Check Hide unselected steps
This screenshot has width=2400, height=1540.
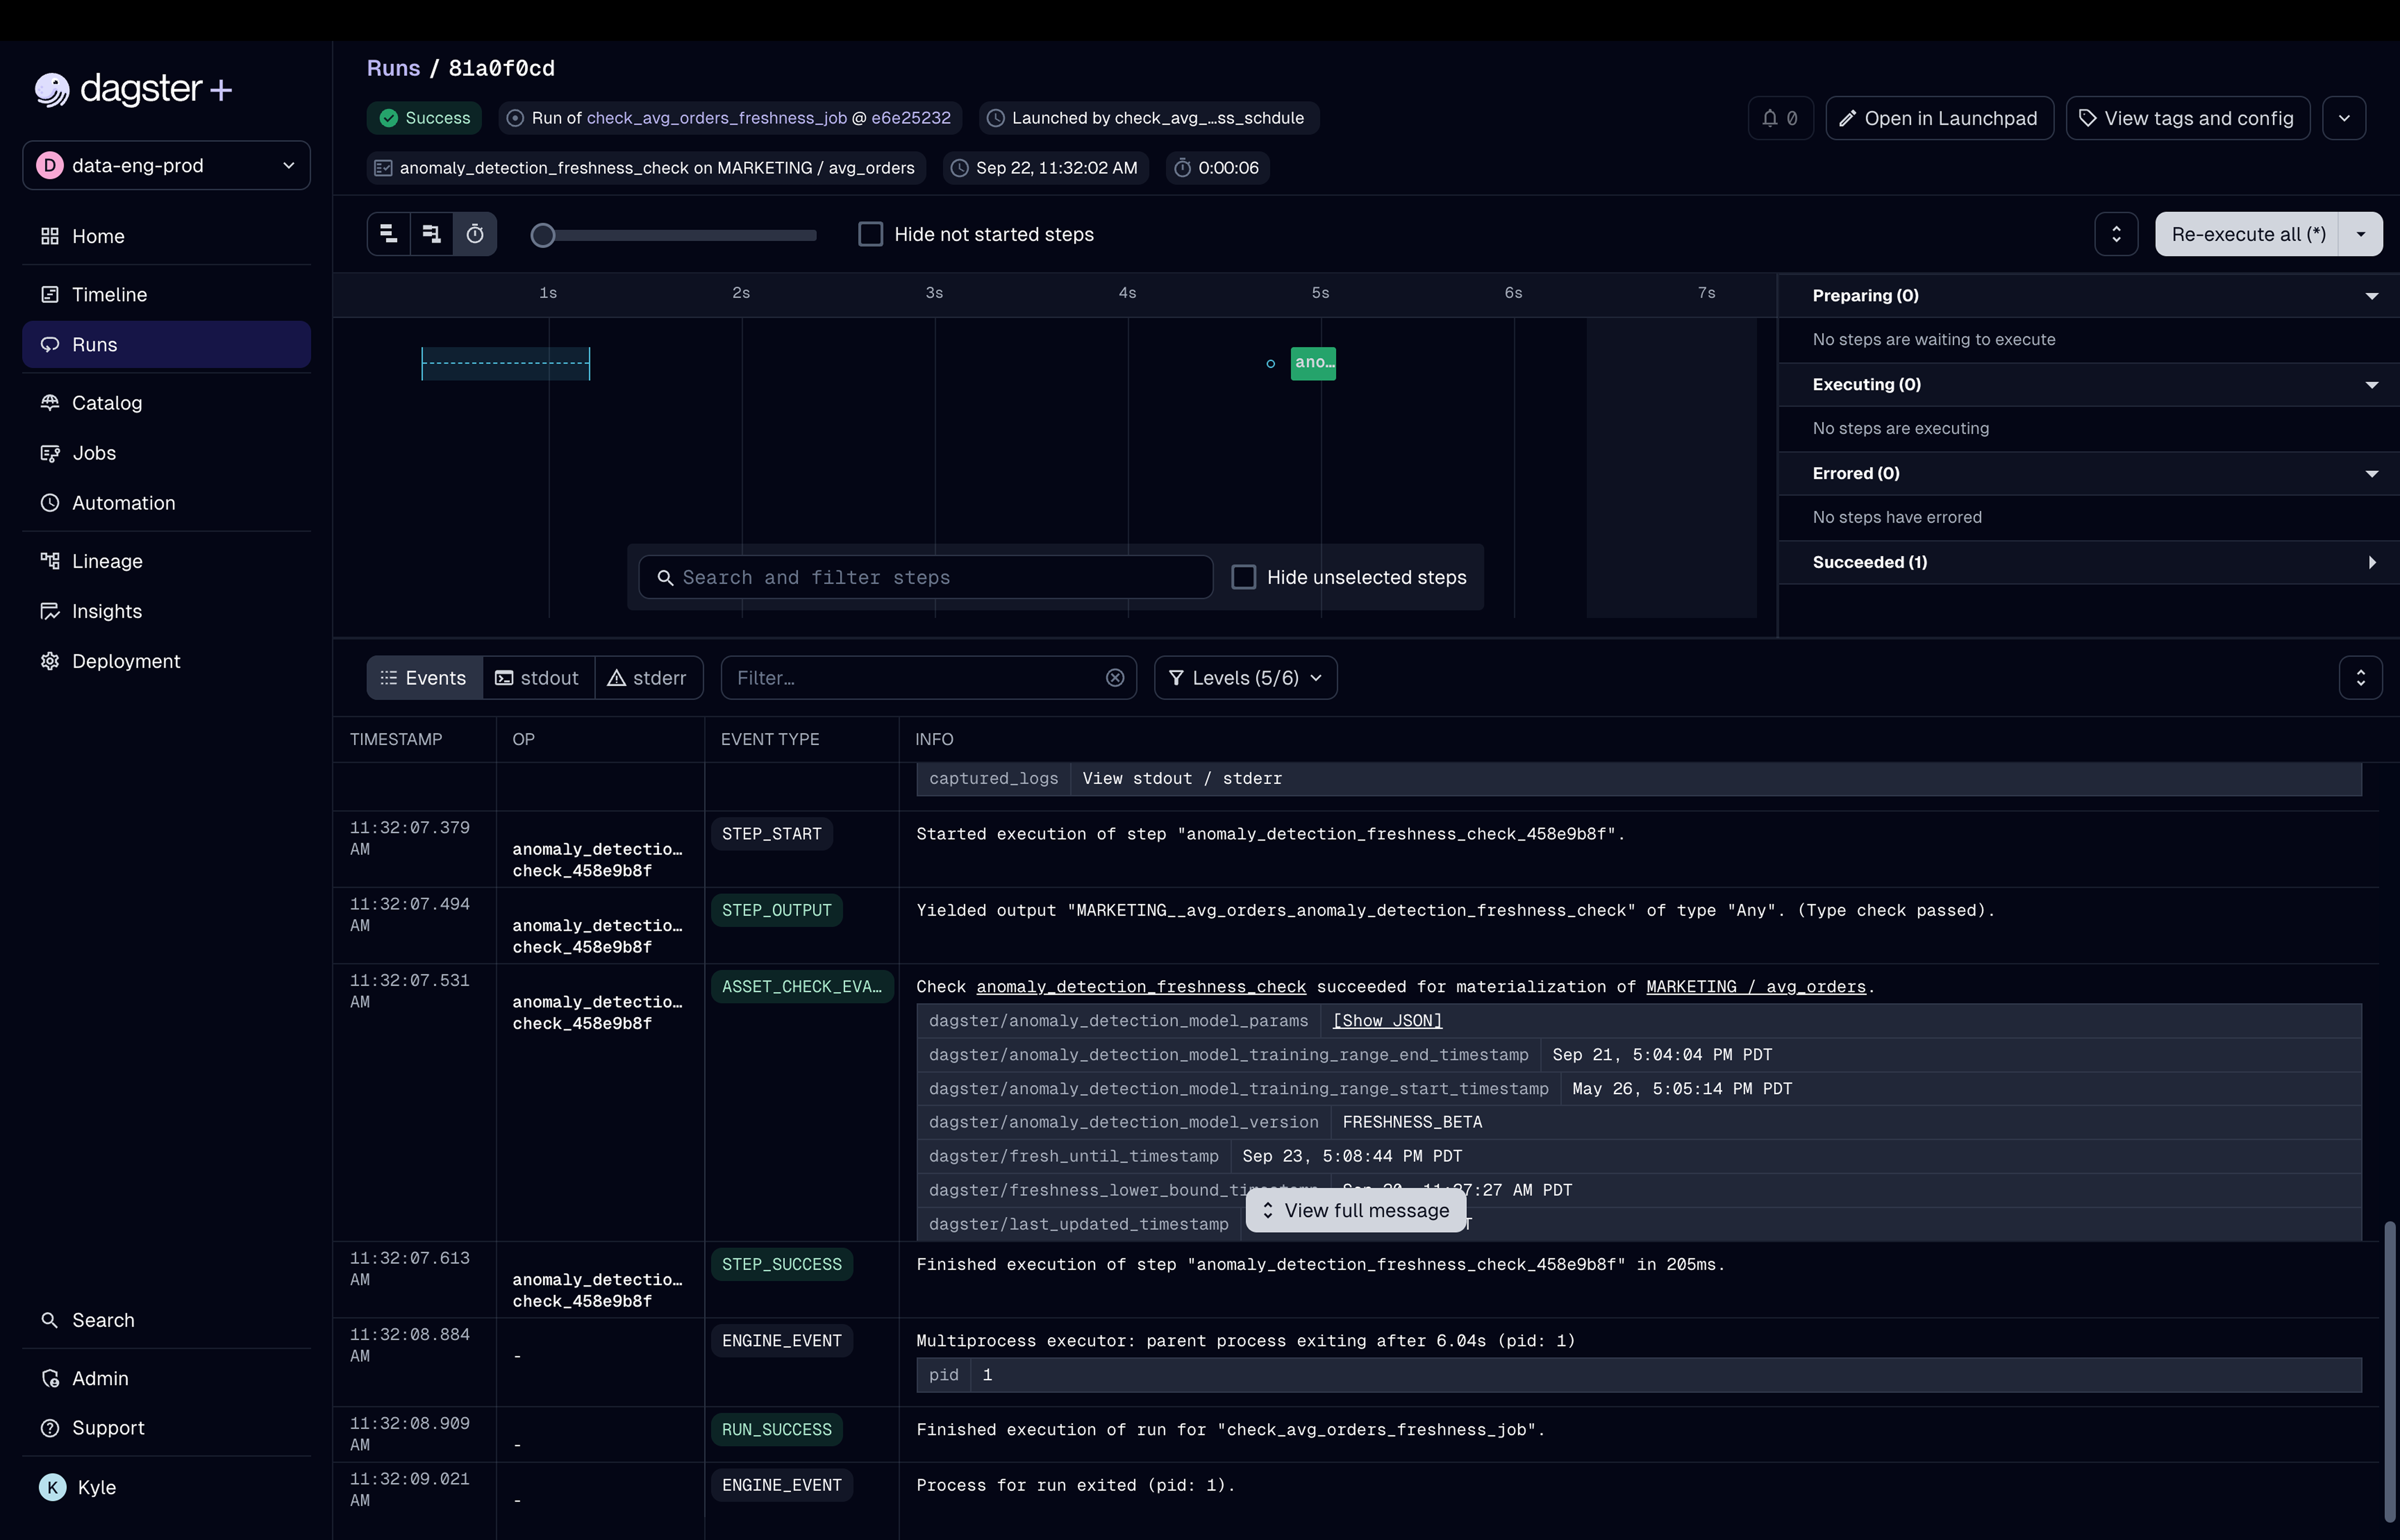coord(1243,577)
